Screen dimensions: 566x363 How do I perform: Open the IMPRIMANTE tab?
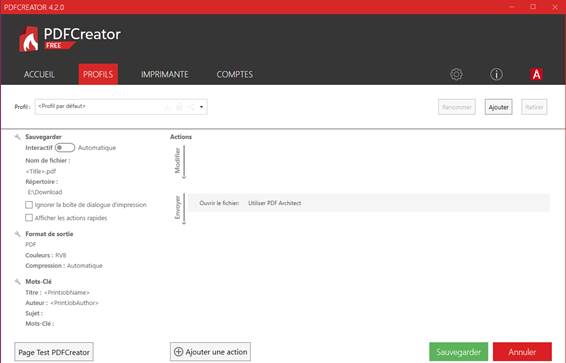[x=165, y=74]
